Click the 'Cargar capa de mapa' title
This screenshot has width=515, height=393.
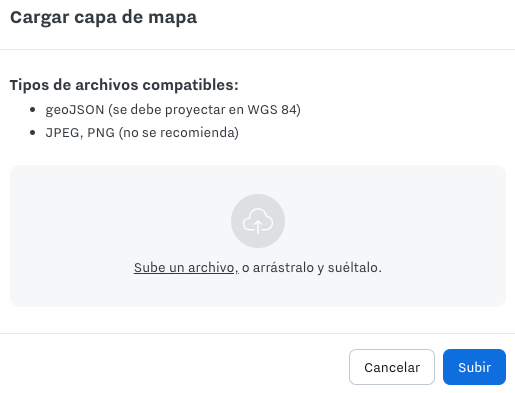tap(103, 17)
